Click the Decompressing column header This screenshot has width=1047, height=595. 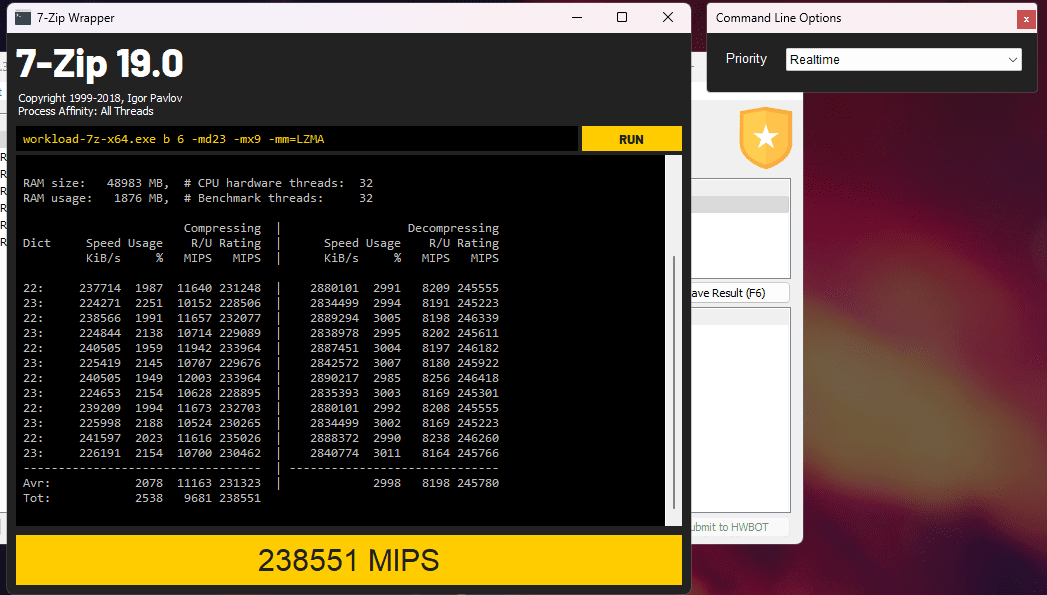[453, 228]
